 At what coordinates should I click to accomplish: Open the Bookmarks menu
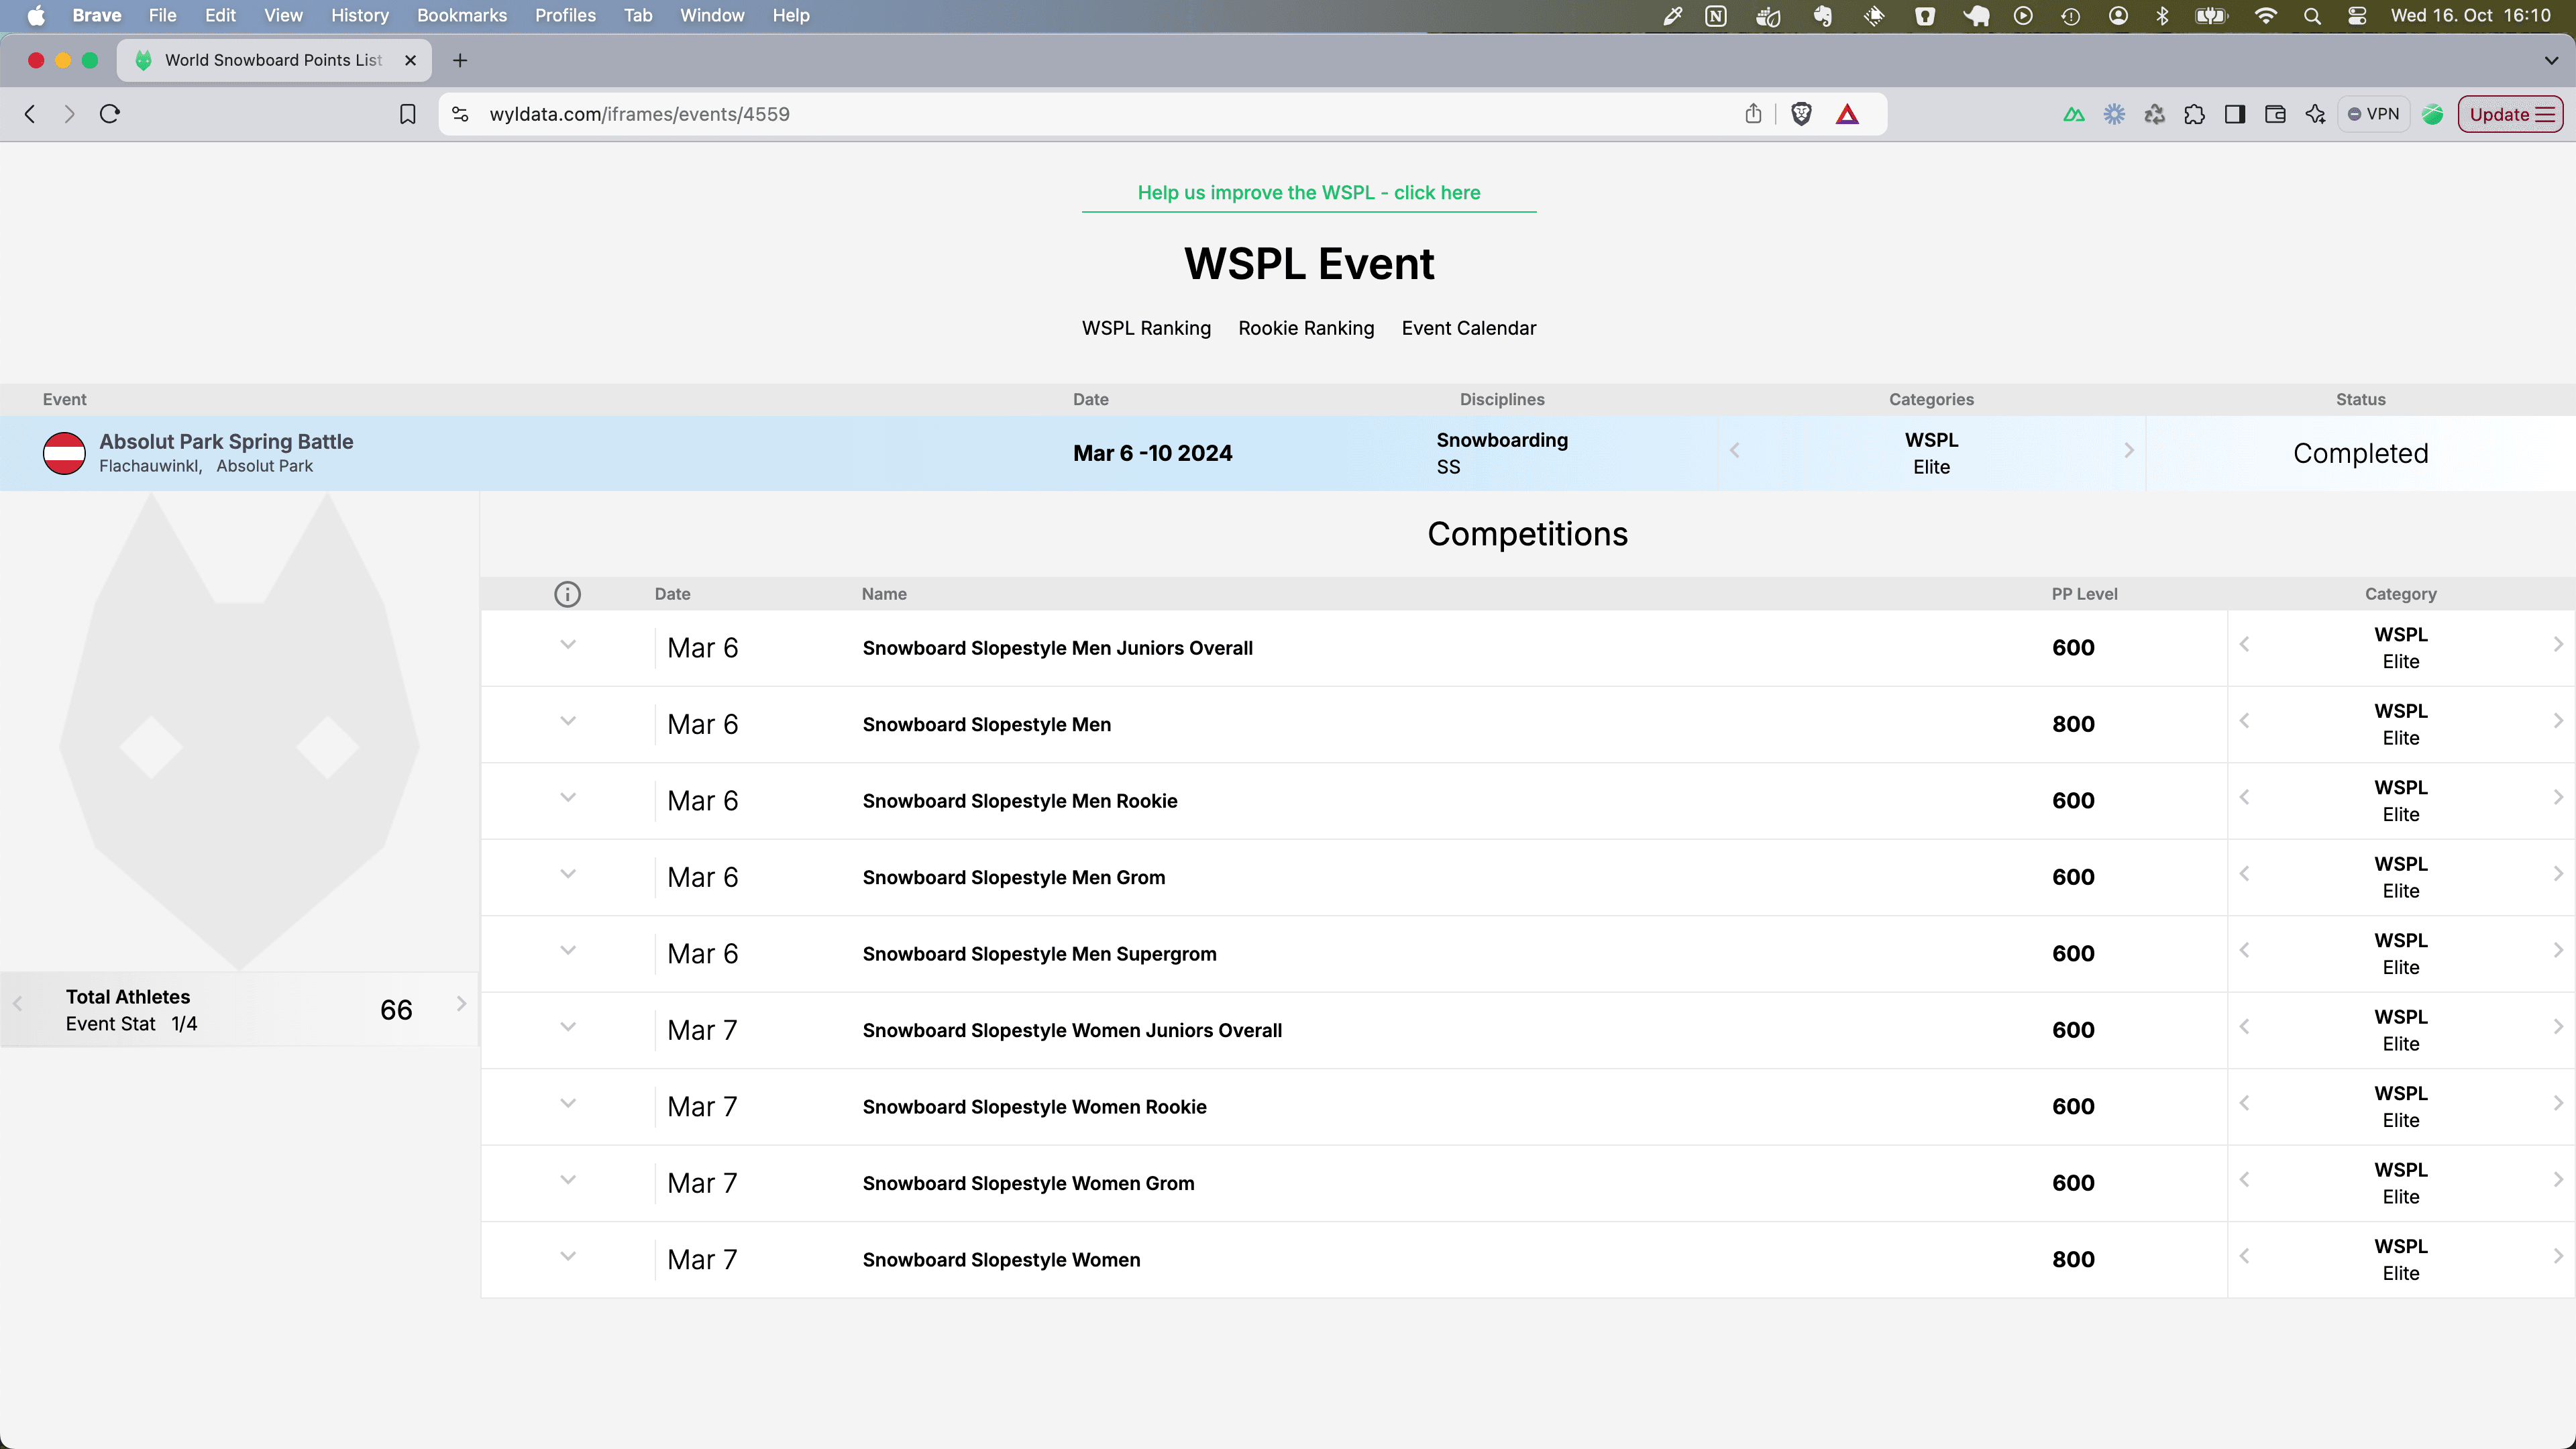[461, 16]
